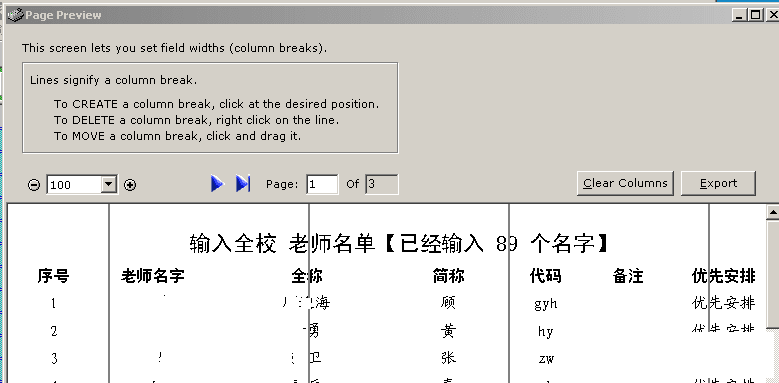
Task: Click the zoom out minus icon
Action: point(34,185)
